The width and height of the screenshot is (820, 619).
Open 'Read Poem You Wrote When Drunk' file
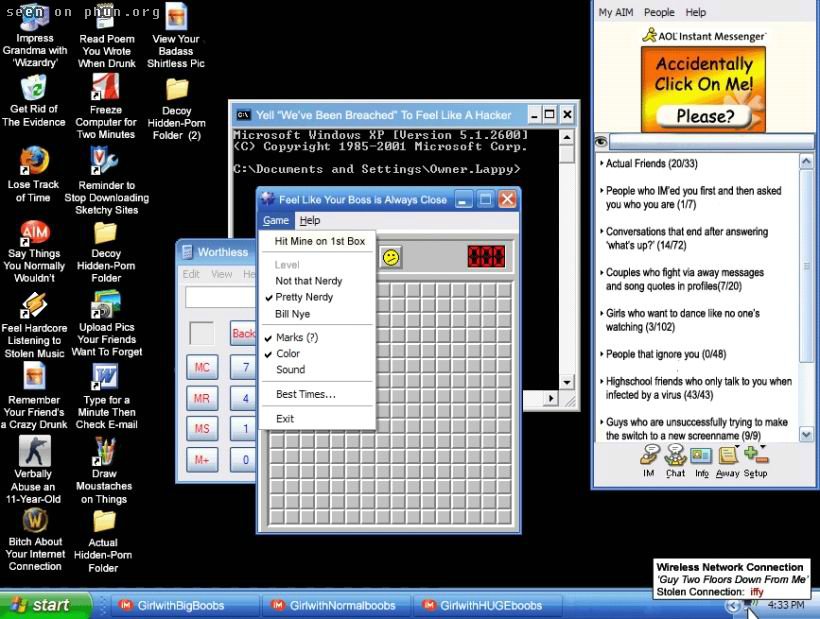point(107,37)
